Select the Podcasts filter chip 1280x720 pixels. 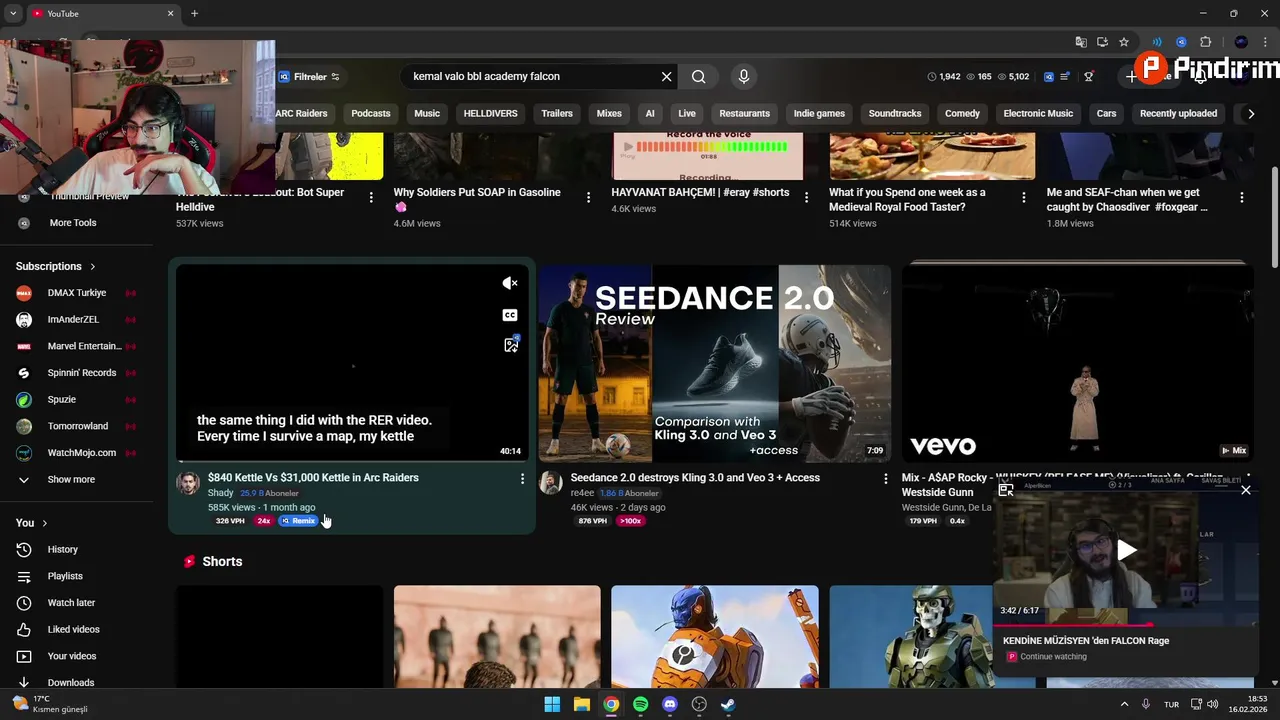[x=371, y=113]
